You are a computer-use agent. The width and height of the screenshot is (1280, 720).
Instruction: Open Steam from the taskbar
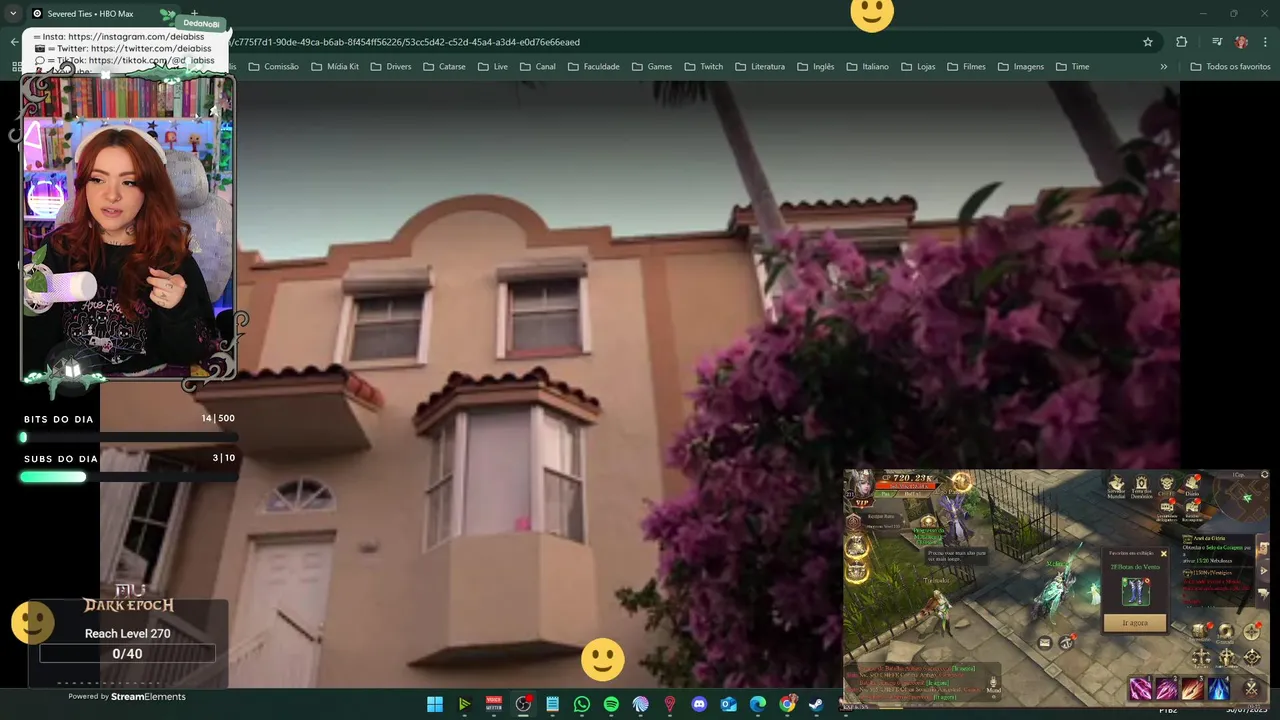(x=817, y=704)
